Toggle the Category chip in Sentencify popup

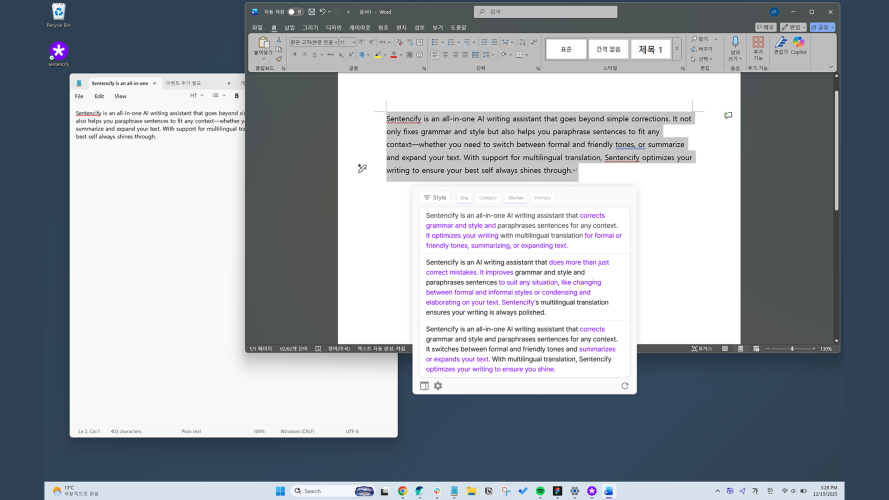click(x=488, y=198)
